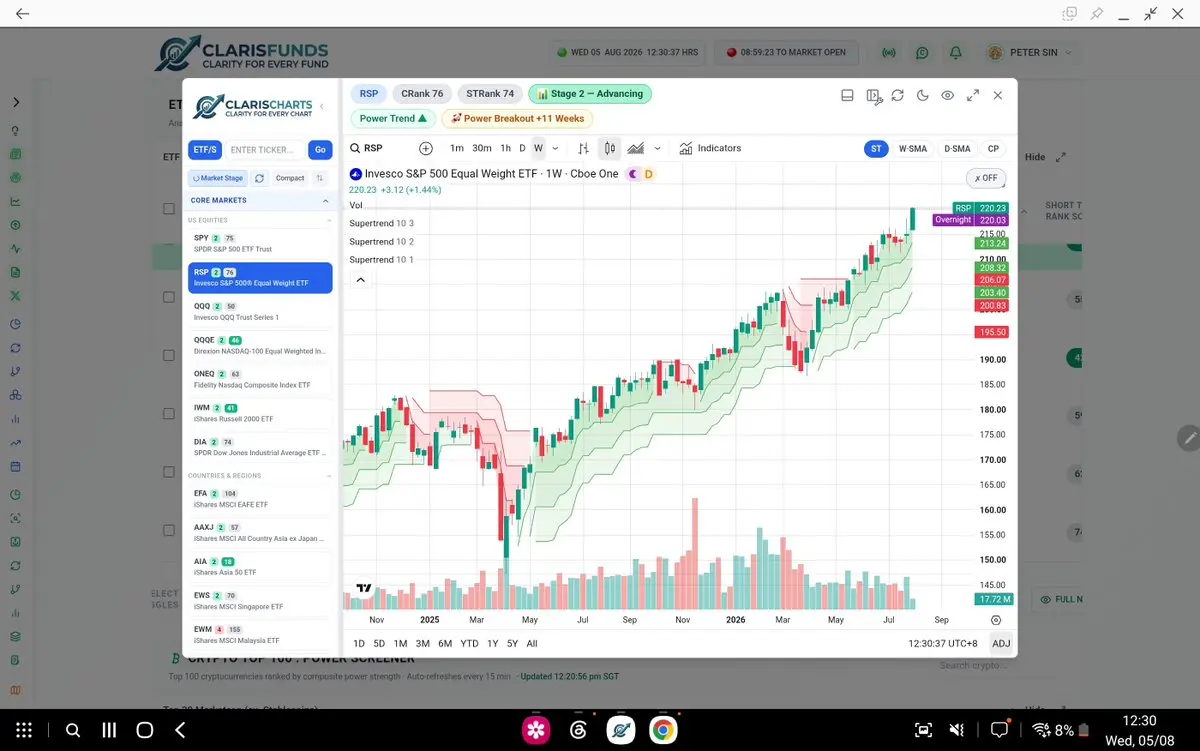1200x751 pixels.
Task: Click the Stage 2 — Advancing badge
Action: coord(590,94)
